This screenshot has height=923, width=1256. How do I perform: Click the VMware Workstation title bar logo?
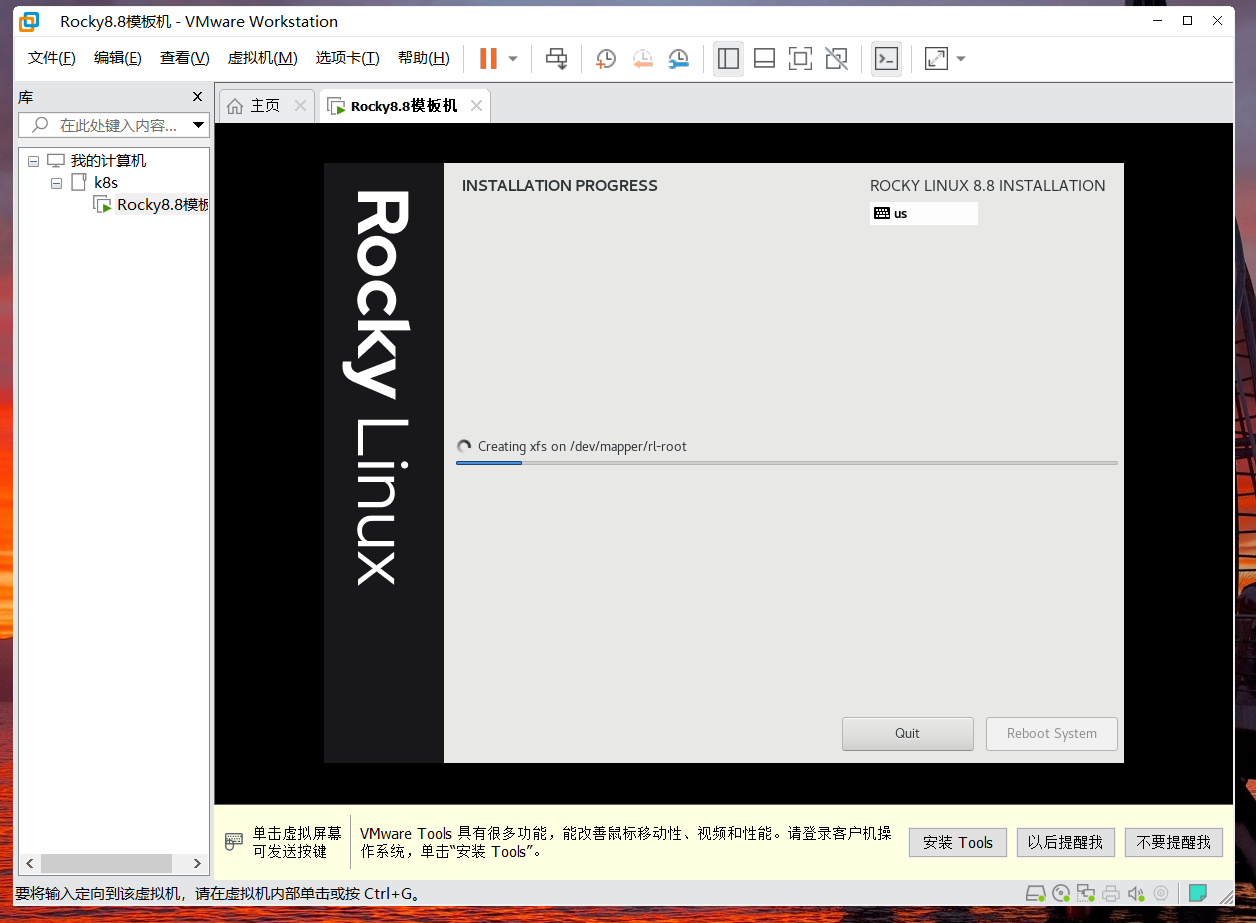[x=30, y=21]
